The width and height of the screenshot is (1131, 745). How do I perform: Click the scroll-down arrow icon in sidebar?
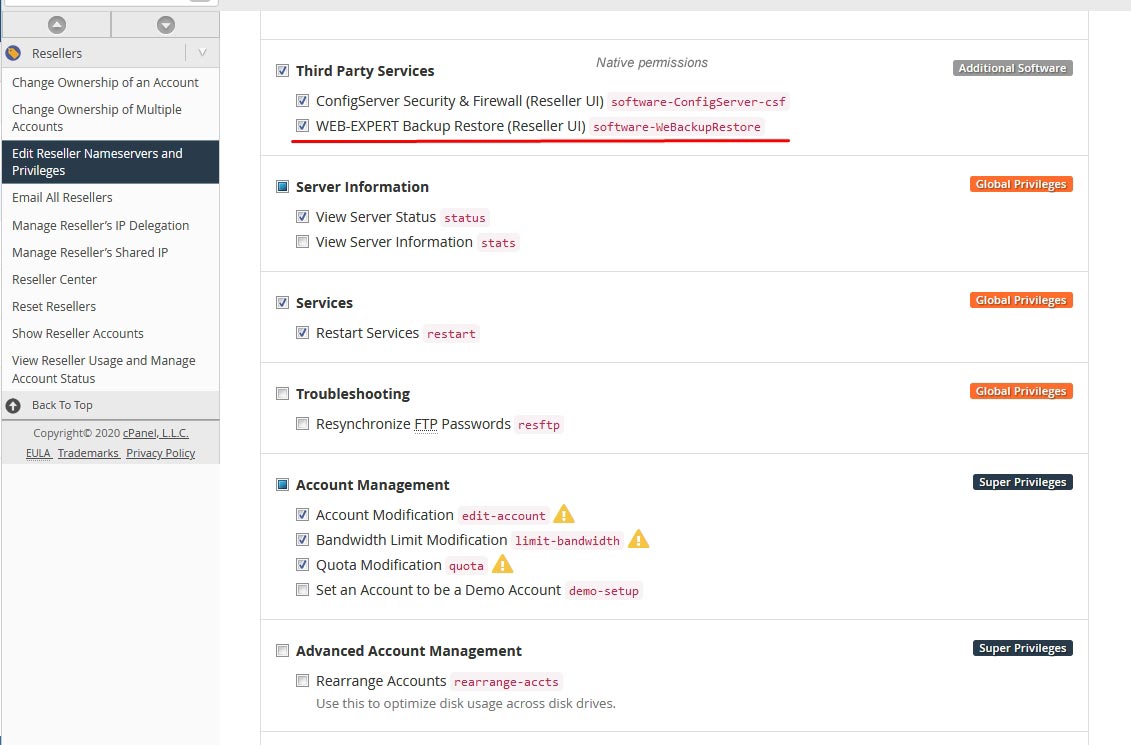tap(166, 25)
